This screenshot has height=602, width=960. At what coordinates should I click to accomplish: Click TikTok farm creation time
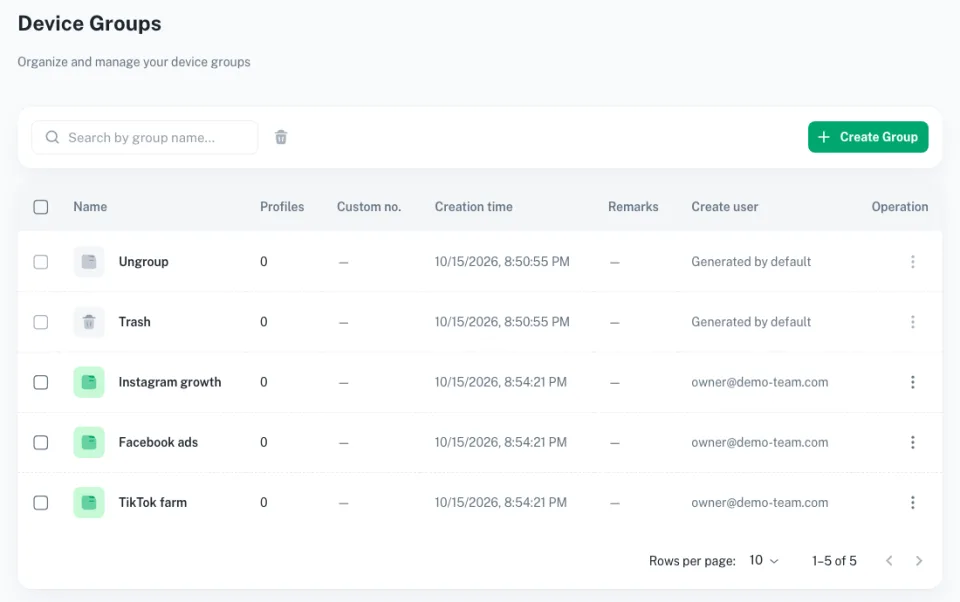click(x=501, y=502)
